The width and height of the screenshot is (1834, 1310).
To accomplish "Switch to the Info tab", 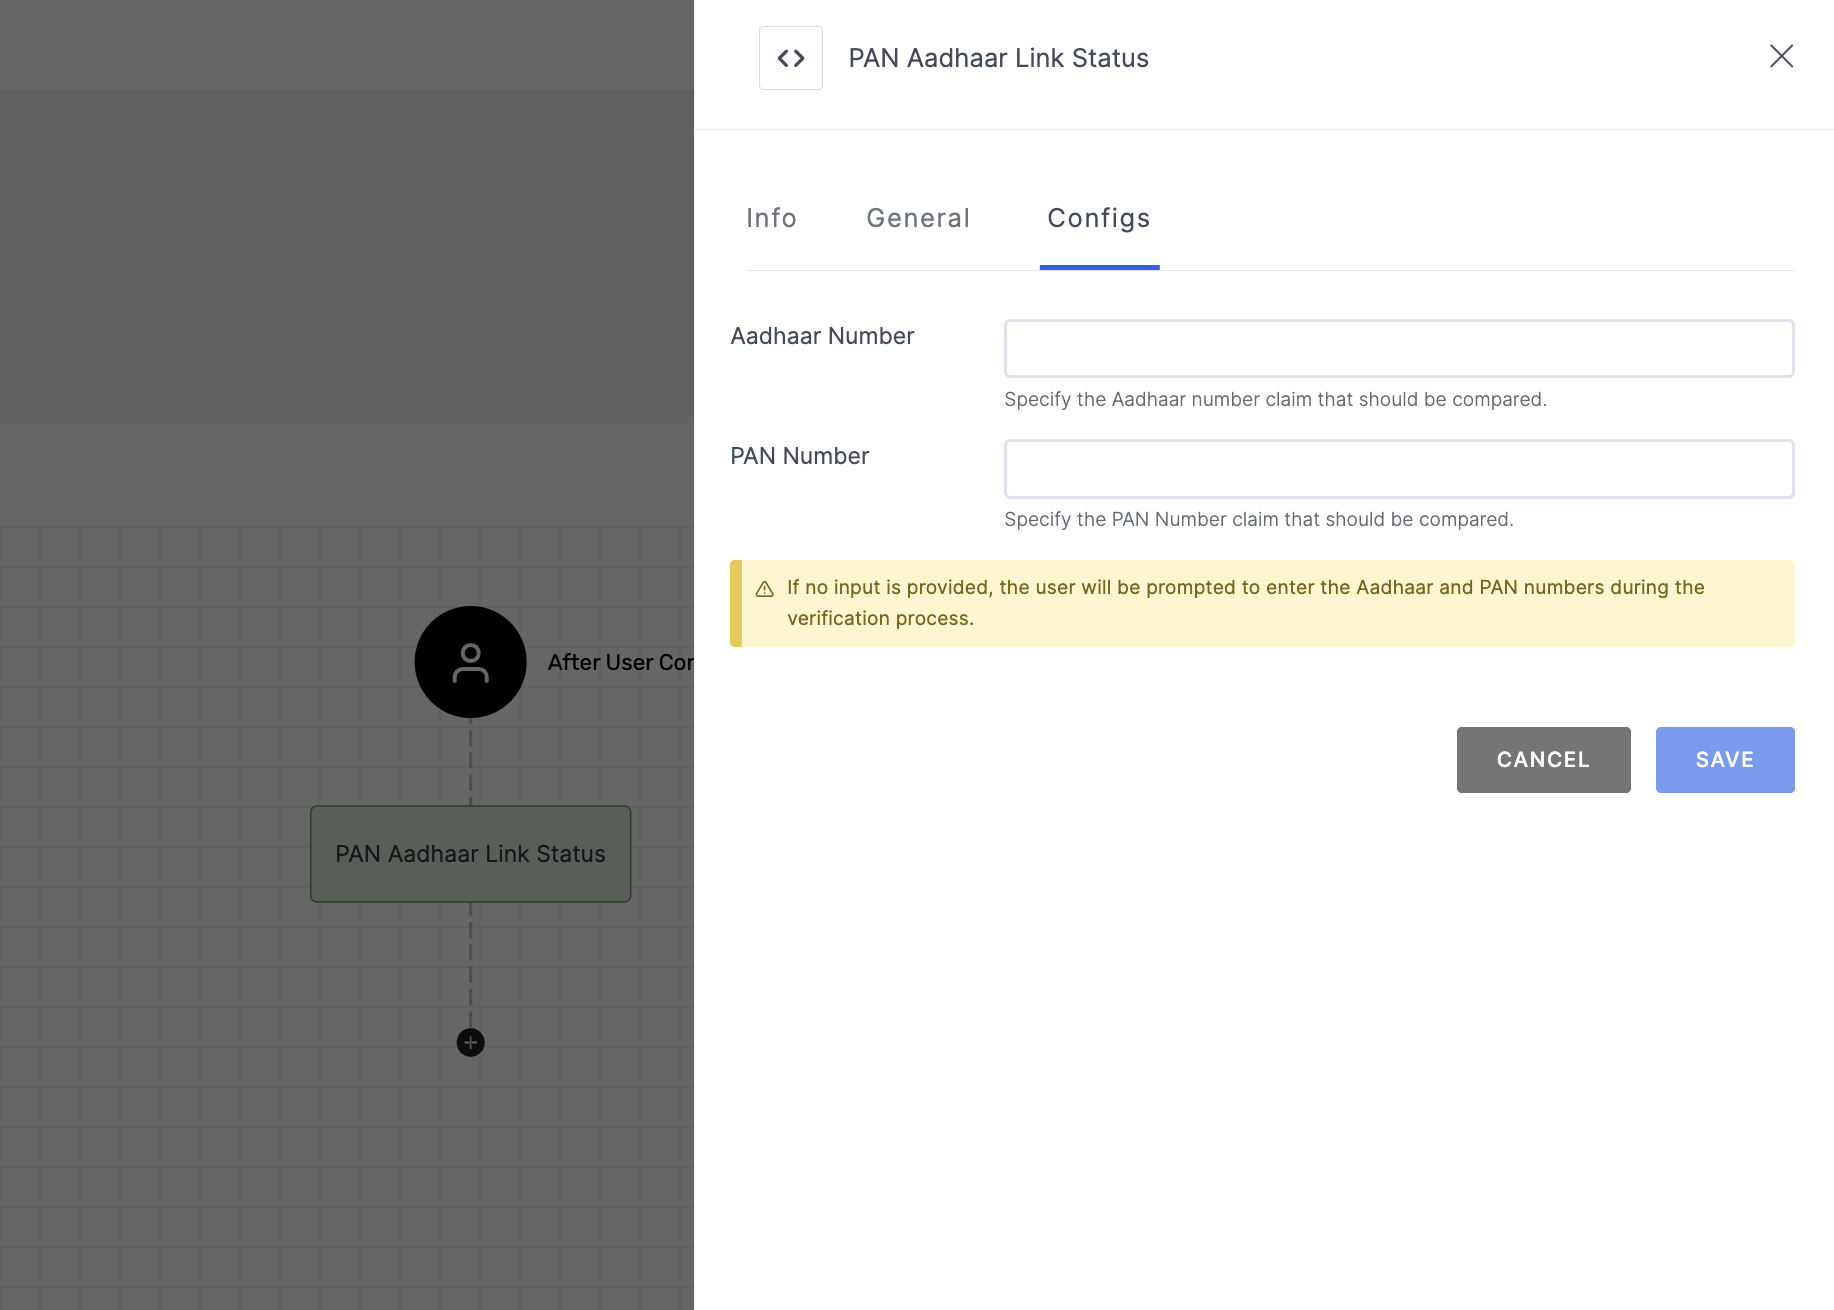I will tap(771, 218).
